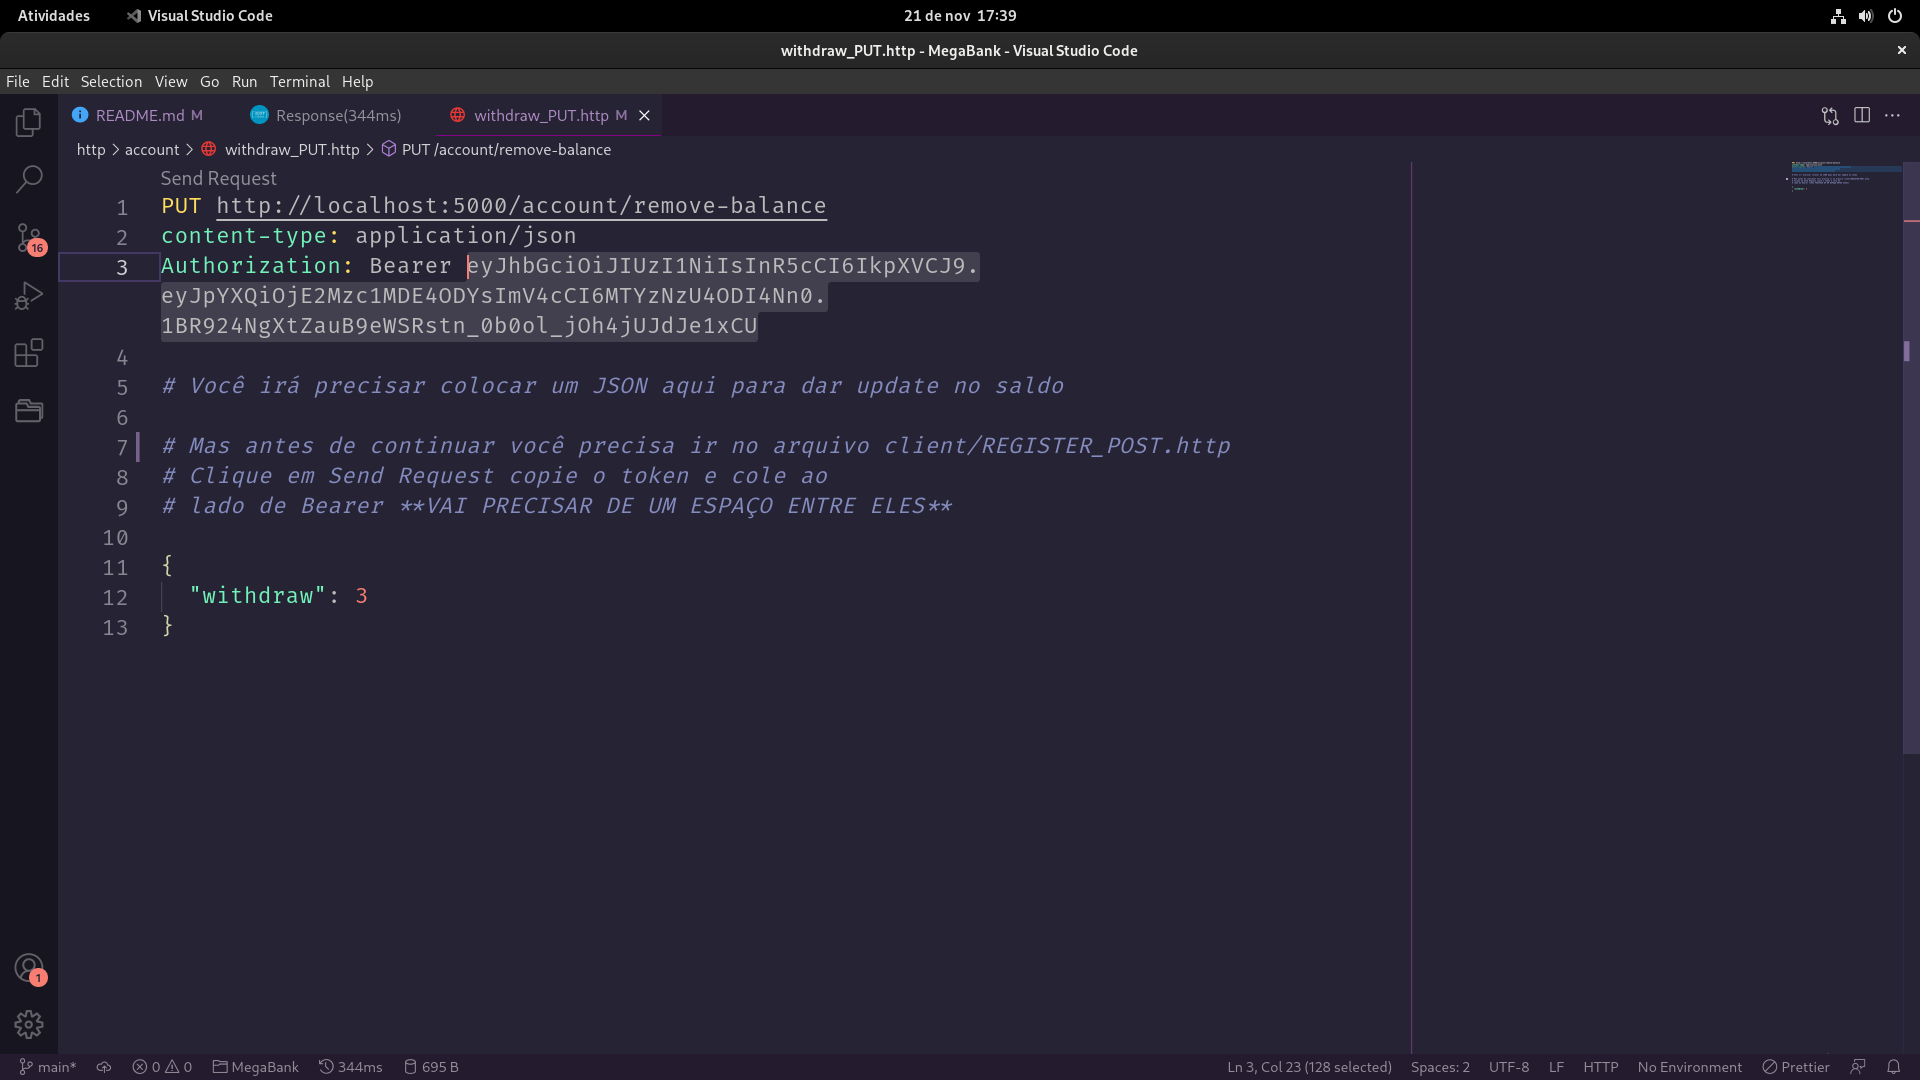Viewport: 1920px width, 1080px height.
Task: Click the main* git branch indicator
Action: 48,1067
